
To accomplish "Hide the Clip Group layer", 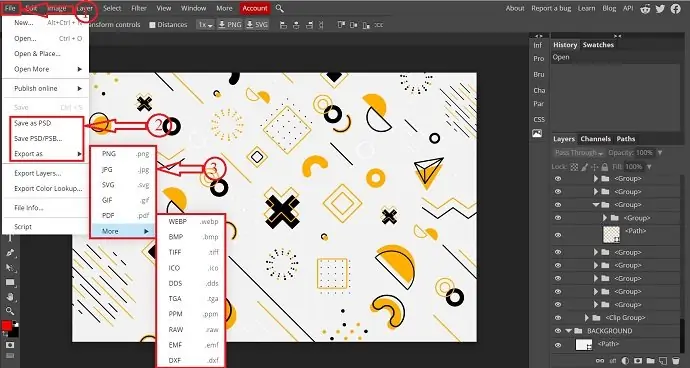I will point(558,318).
